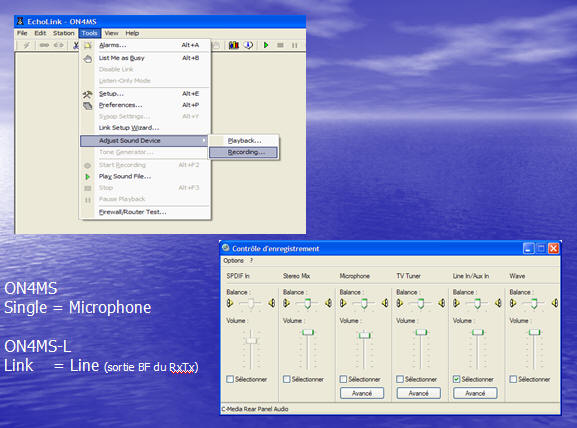Open the File menu in EchoLink
The image size is (577, 428).
pyautogui.click(x=22, y=33)
